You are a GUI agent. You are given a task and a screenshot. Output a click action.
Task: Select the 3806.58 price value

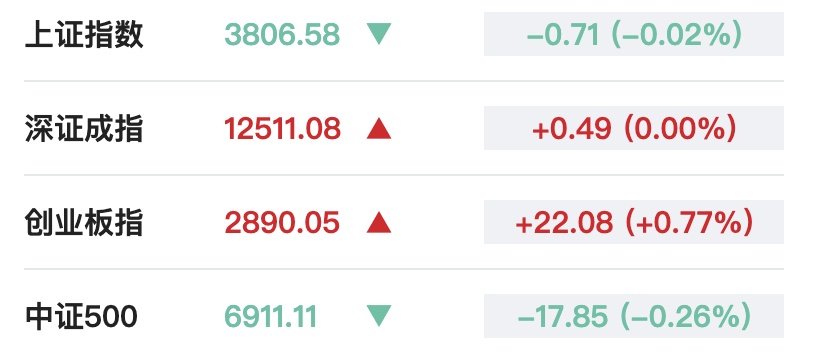click(282, 35)
